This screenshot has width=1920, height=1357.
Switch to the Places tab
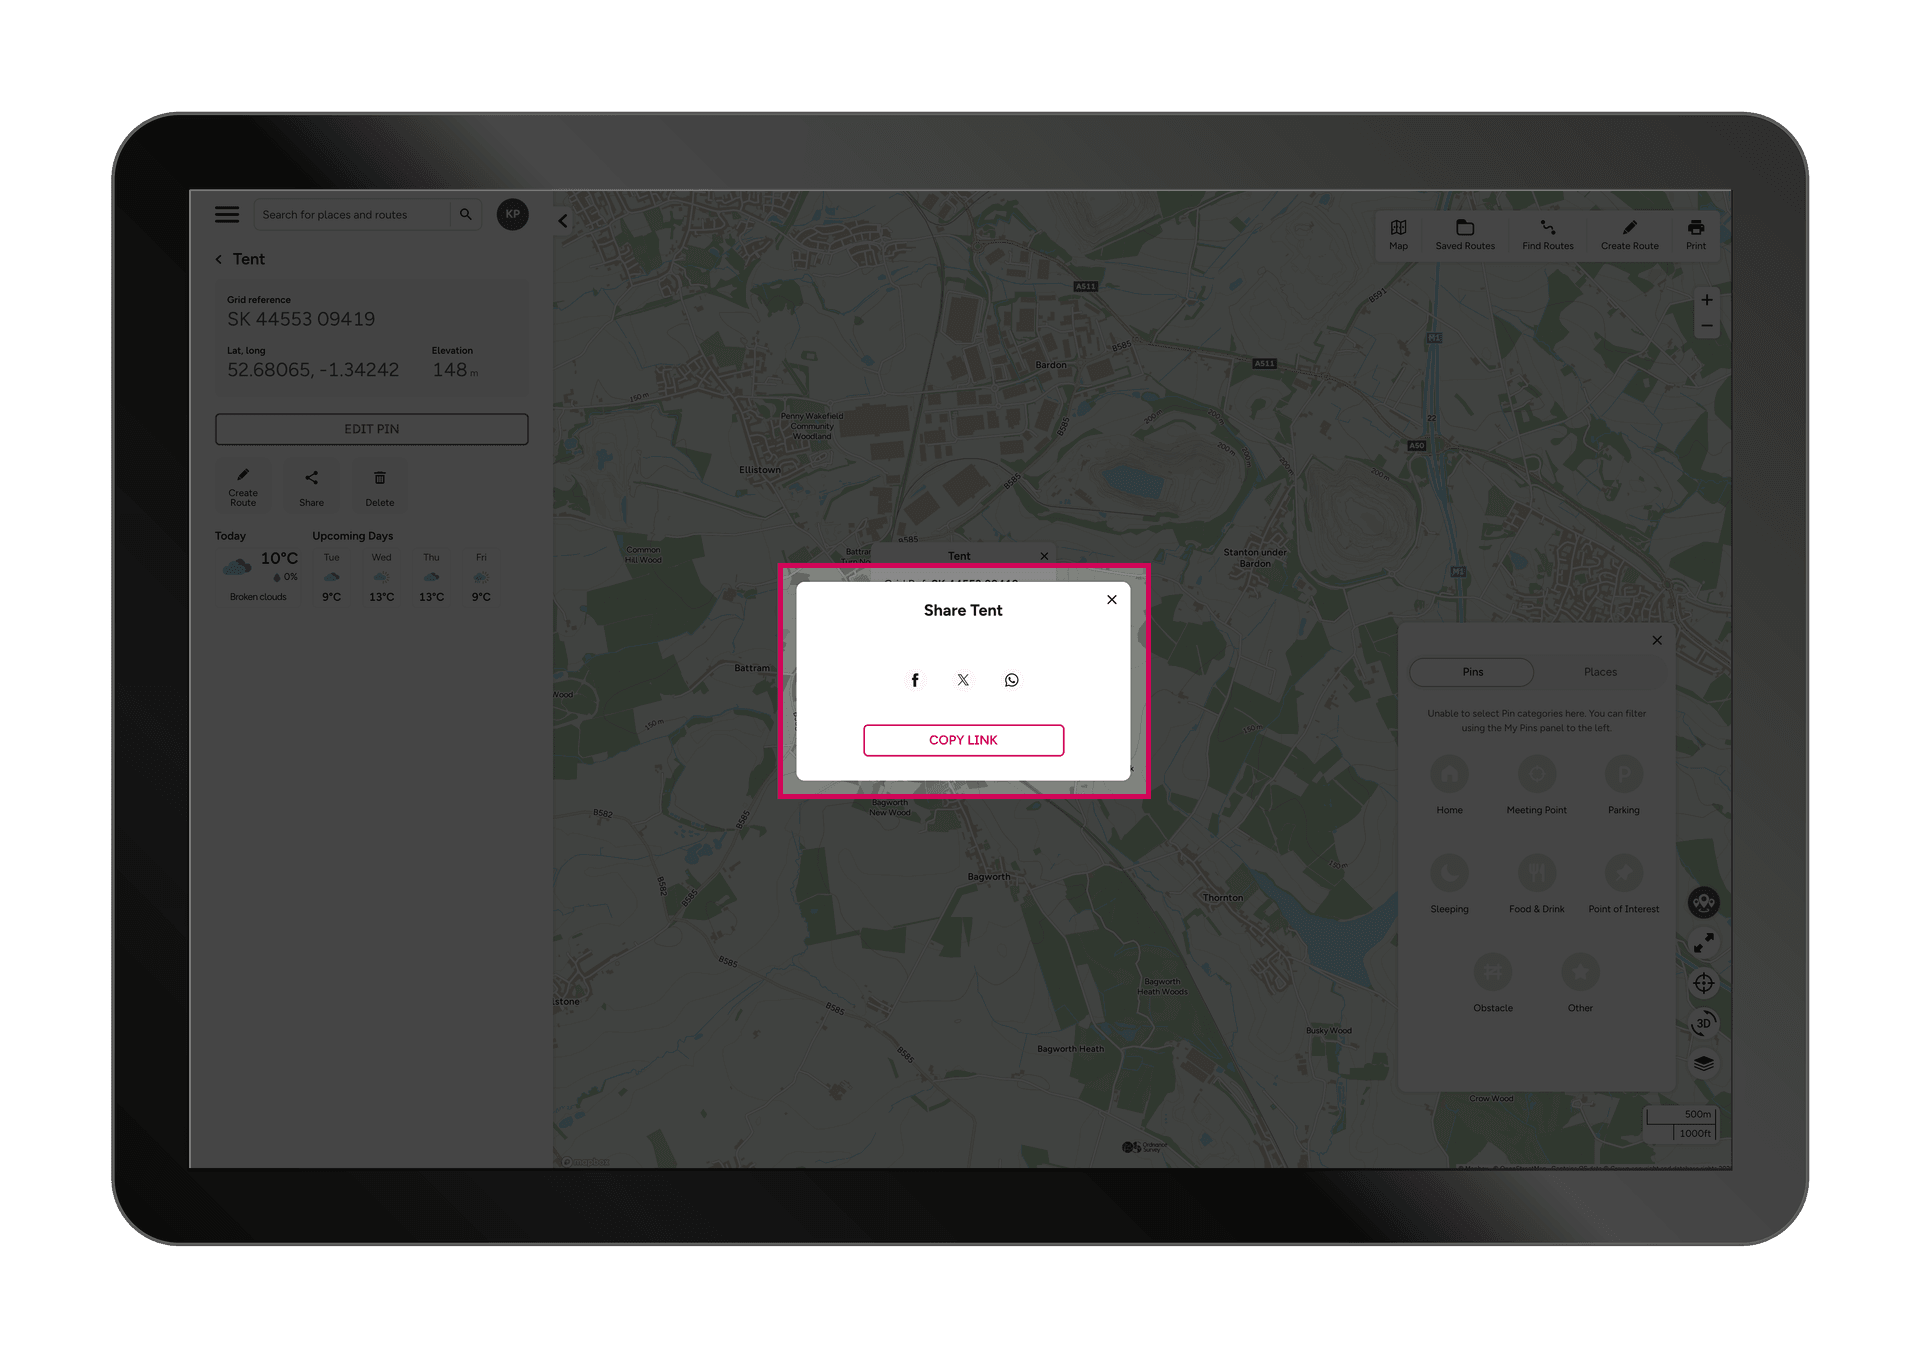tap(1600, 671)
